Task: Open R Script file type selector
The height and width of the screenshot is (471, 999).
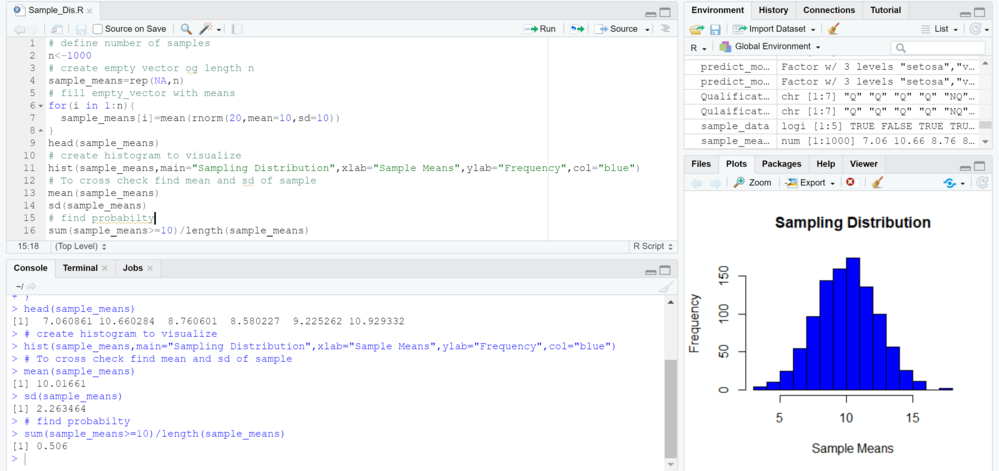Action: [654, 246]
